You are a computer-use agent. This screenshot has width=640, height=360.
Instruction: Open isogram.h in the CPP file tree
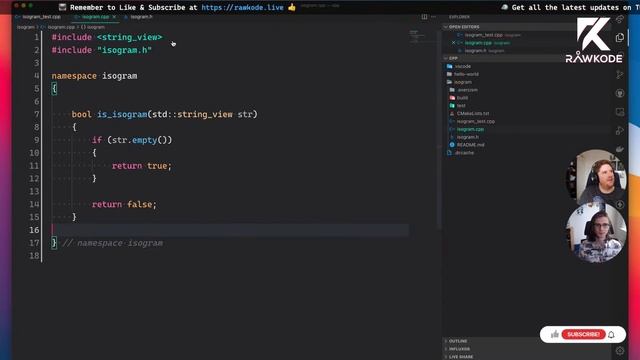click(x=467, y=137)
